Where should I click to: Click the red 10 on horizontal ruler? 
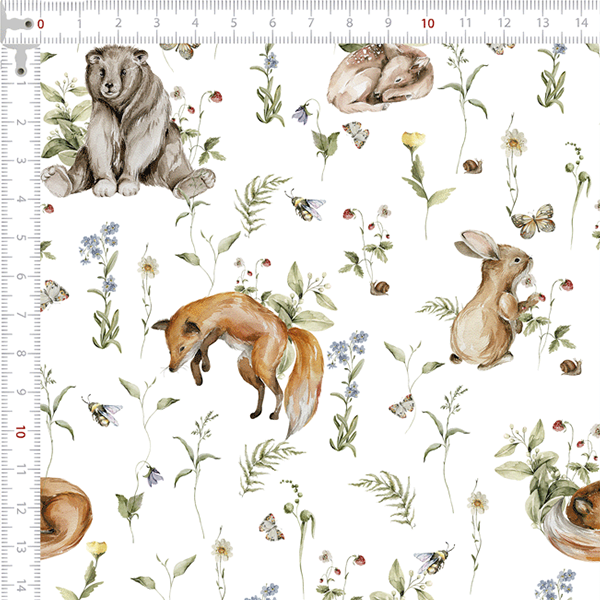pos(427,22)
